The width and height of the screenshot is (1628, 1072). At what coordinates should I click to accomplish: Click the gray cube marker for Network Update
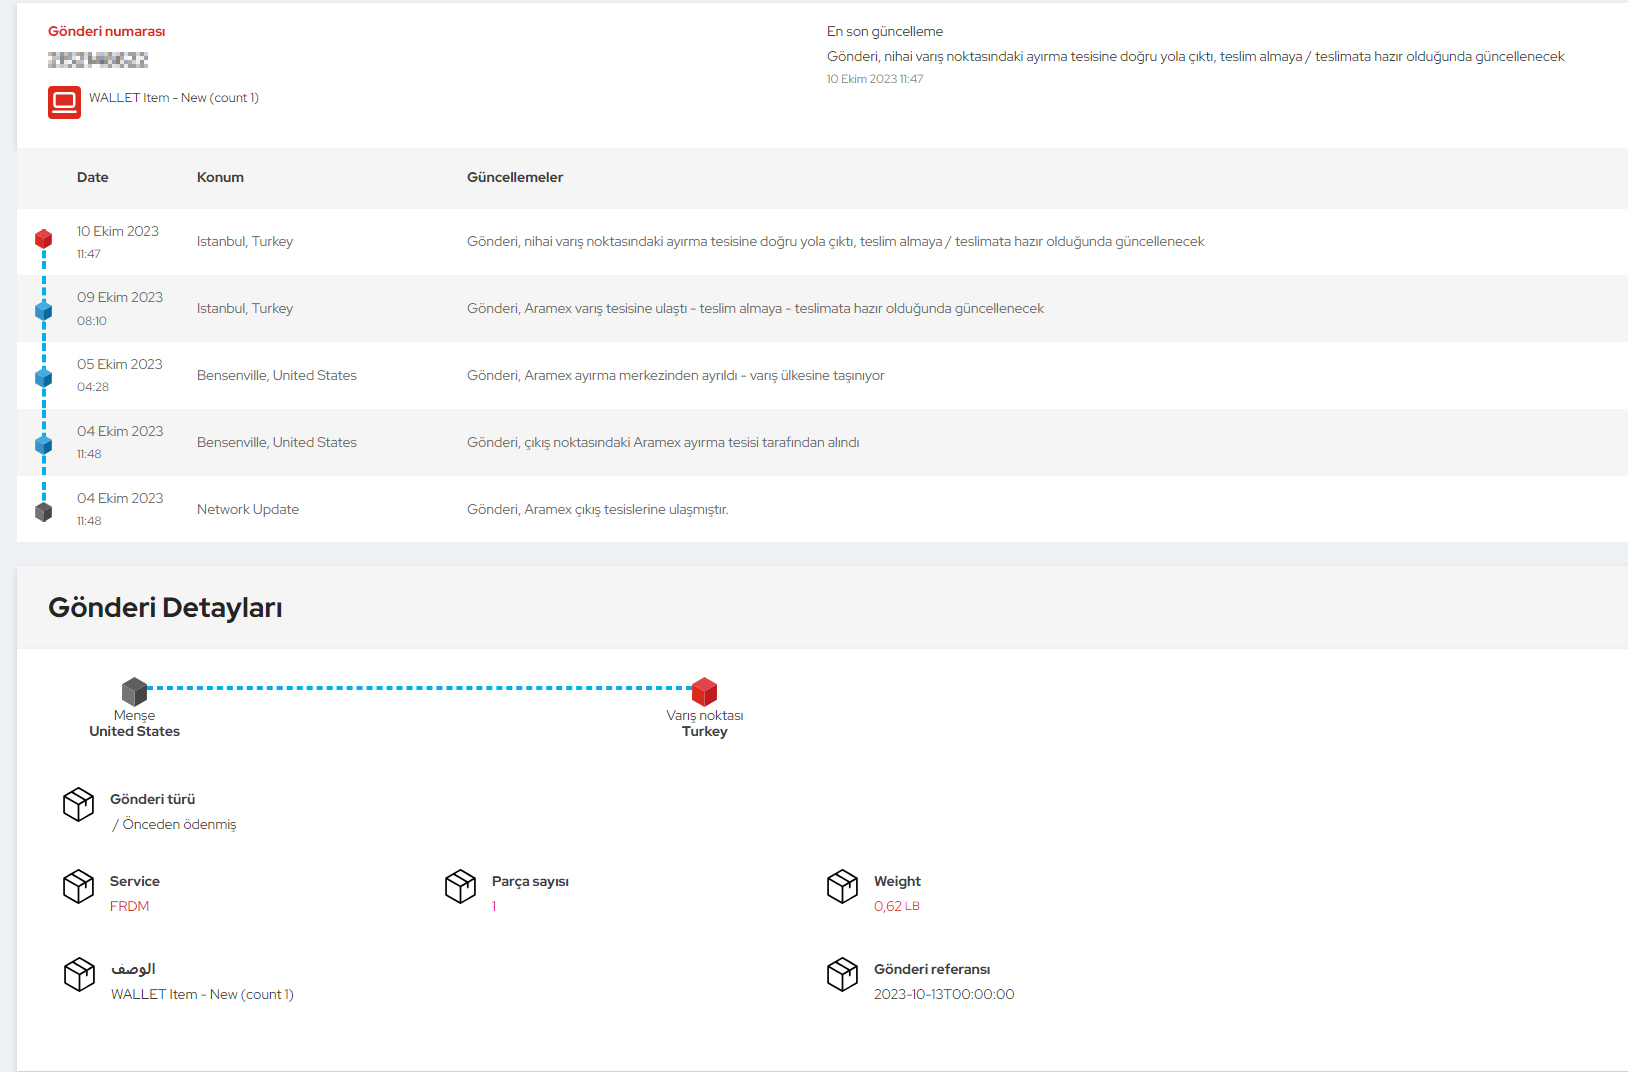coord(43,512)
